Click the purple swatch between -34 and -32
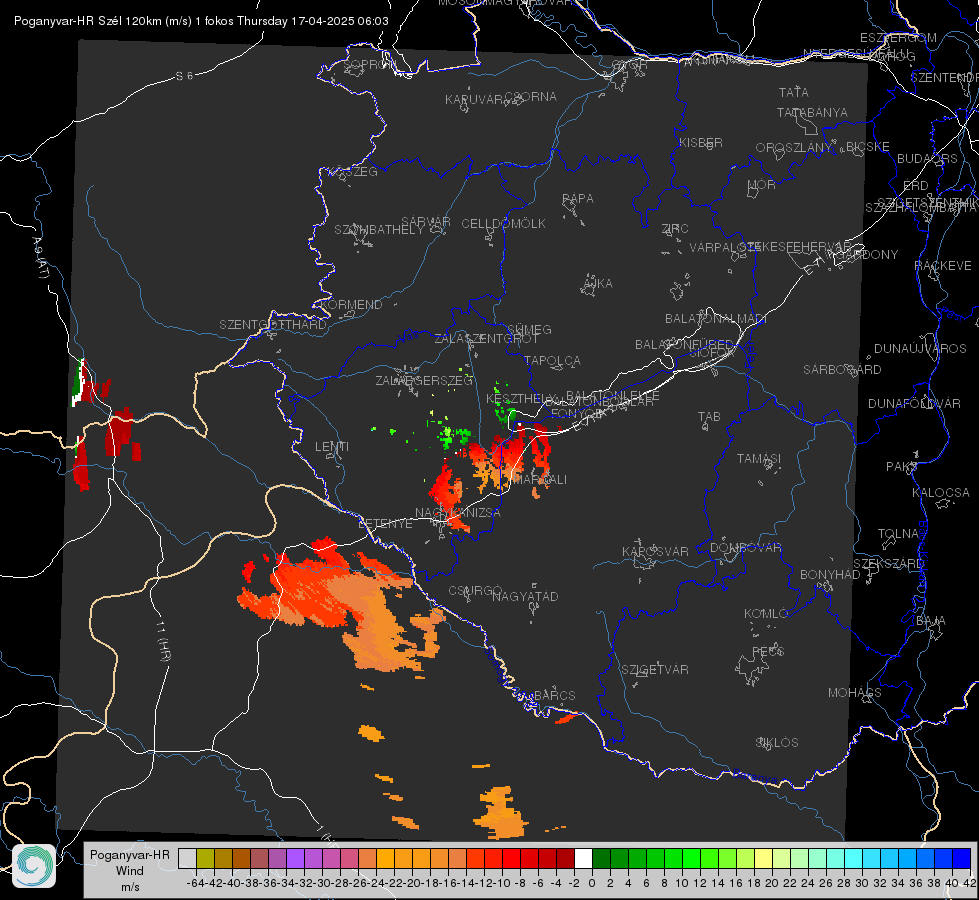 click(295, 858)
